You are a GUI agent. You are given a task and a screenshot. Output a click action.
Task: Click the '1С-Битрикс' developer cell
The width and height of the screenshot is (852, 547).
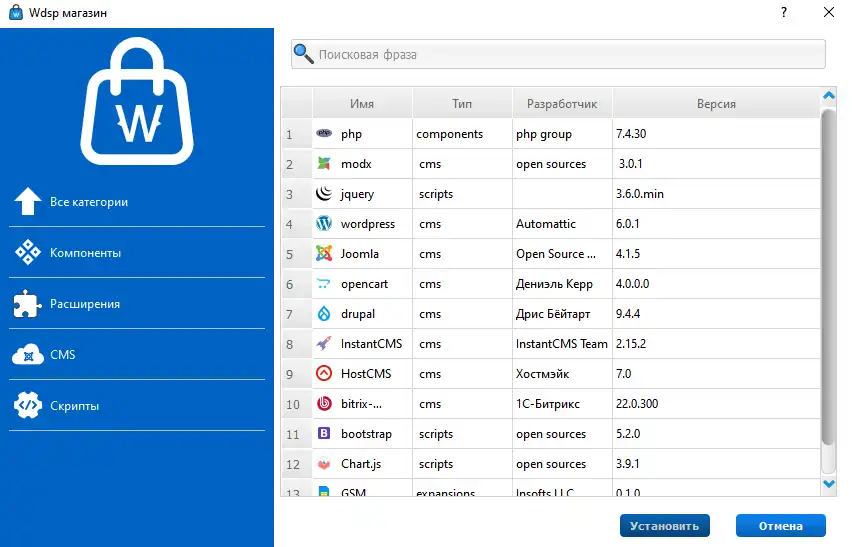(562, 404)
